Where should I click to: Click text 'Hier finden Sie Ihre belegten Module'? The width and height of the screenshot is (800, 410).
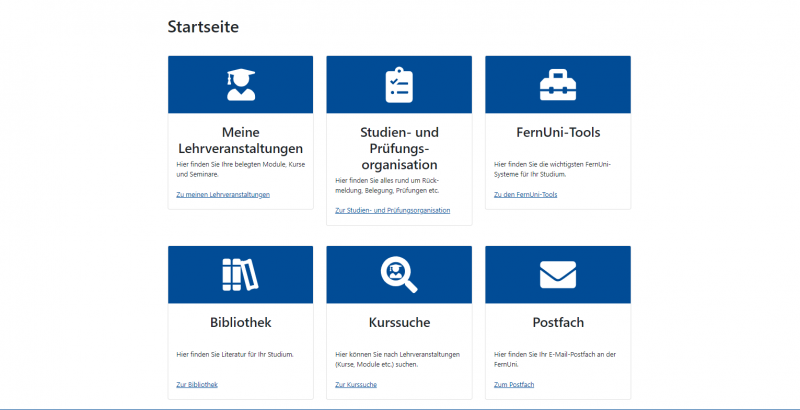pyautogui.click(x=240, y=169)
